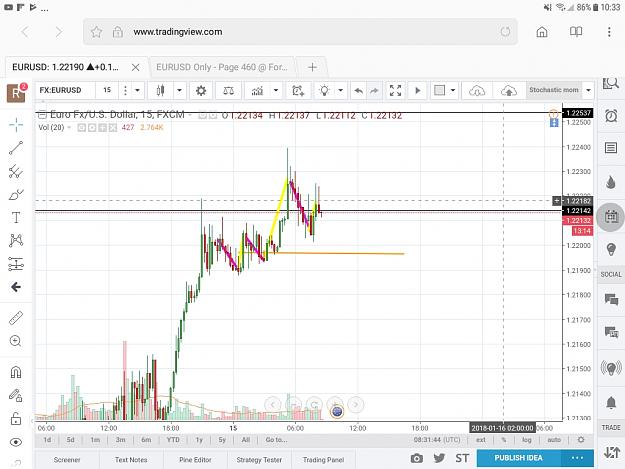Take a chart snapshot camera icon
The image size is (625, 469).
coord(417,458)
